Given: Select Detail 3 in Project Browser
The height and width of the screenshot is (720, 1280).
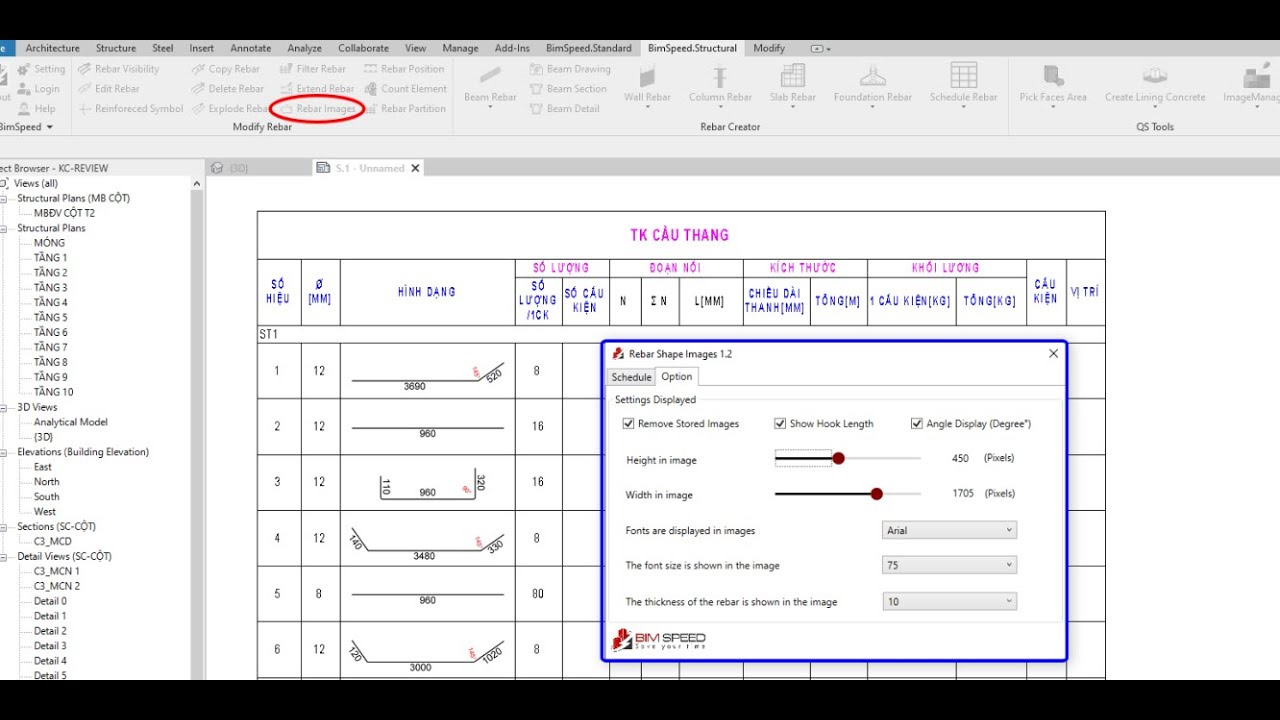Looking at the screenshot, I should pyautogui.click(x=50, y=646).
